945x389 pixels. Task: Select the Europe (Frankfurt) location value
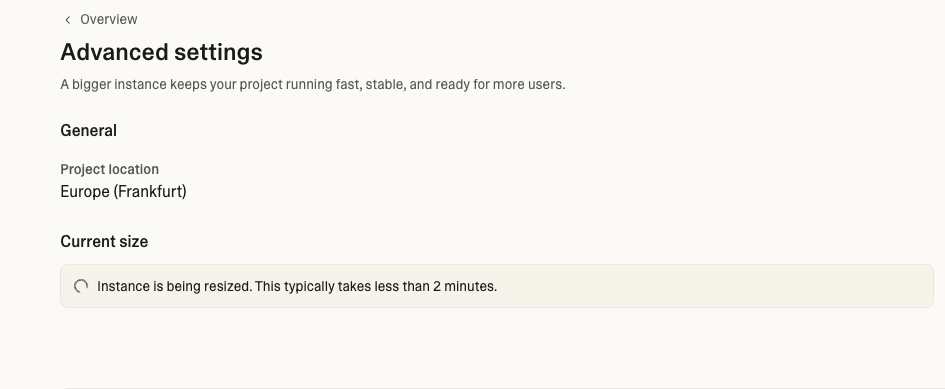124,192
